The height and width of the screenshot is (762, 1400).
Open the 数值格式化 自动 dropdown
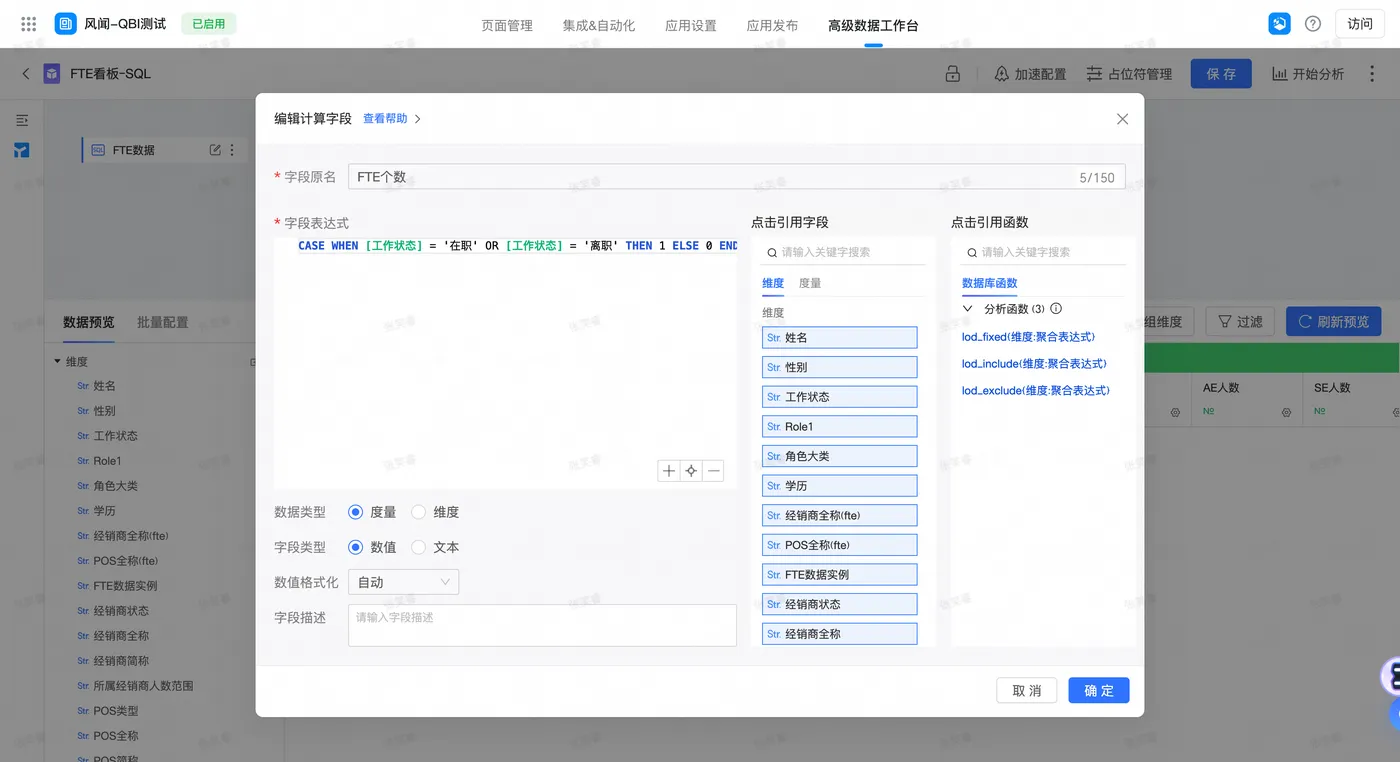(404, 582)
